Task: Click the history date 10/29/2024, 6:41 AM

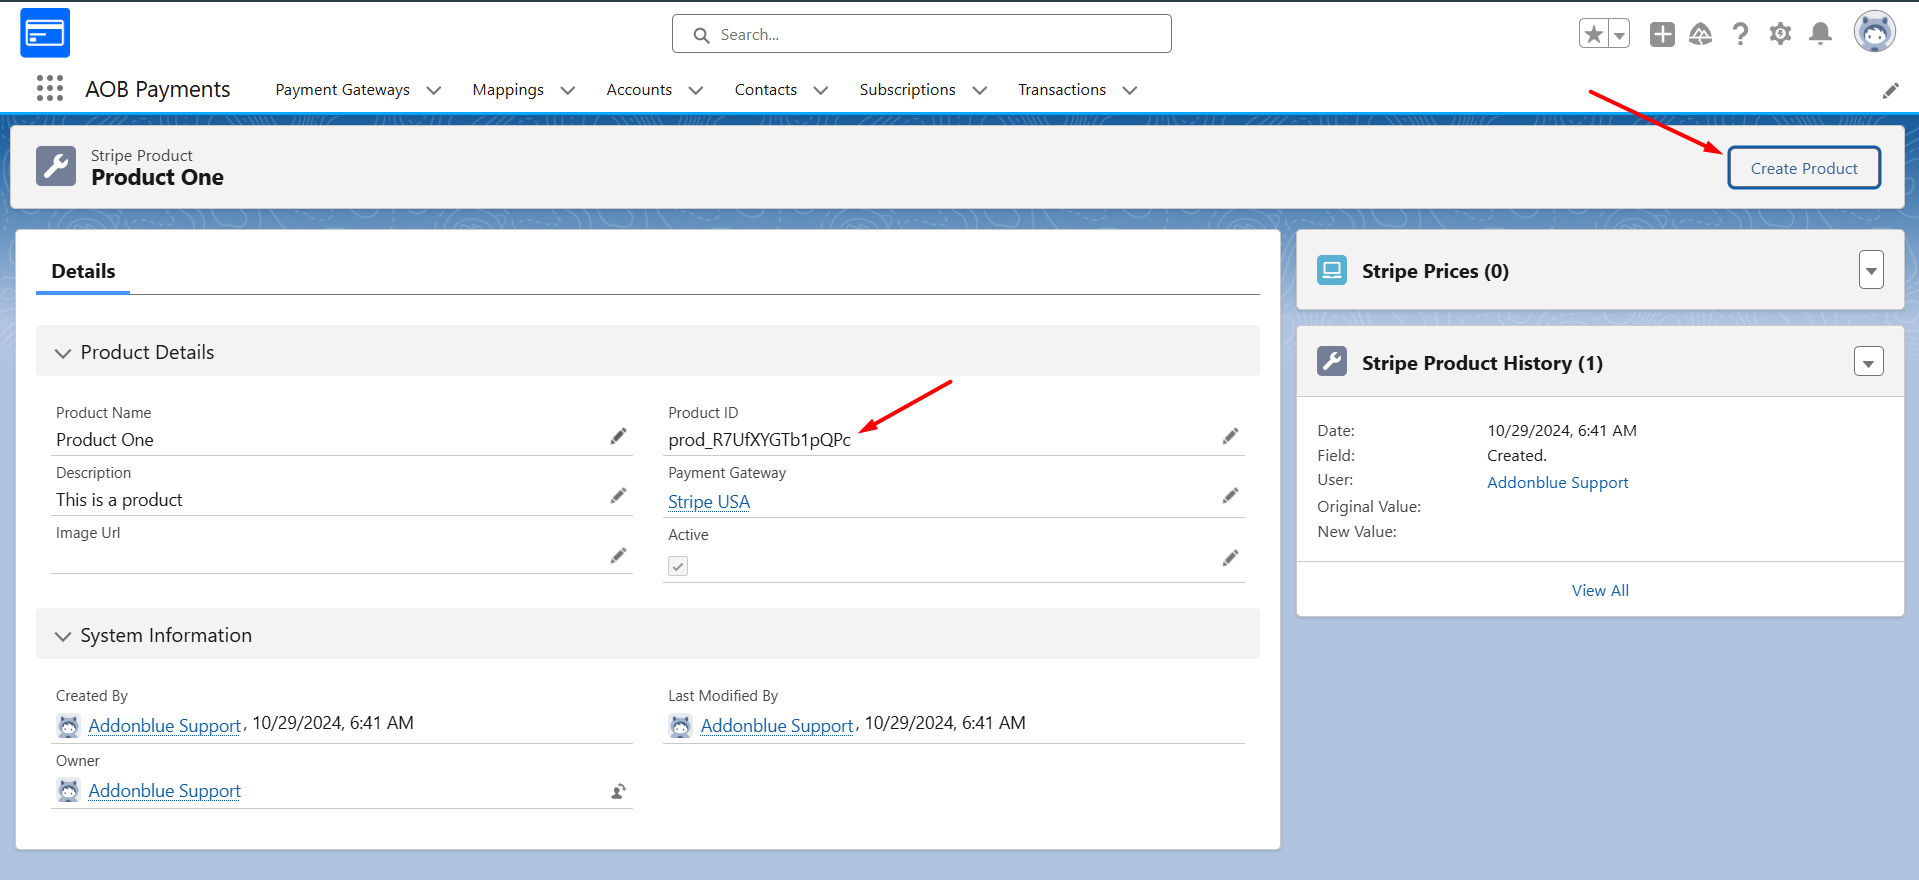Action: (1561, 431)
